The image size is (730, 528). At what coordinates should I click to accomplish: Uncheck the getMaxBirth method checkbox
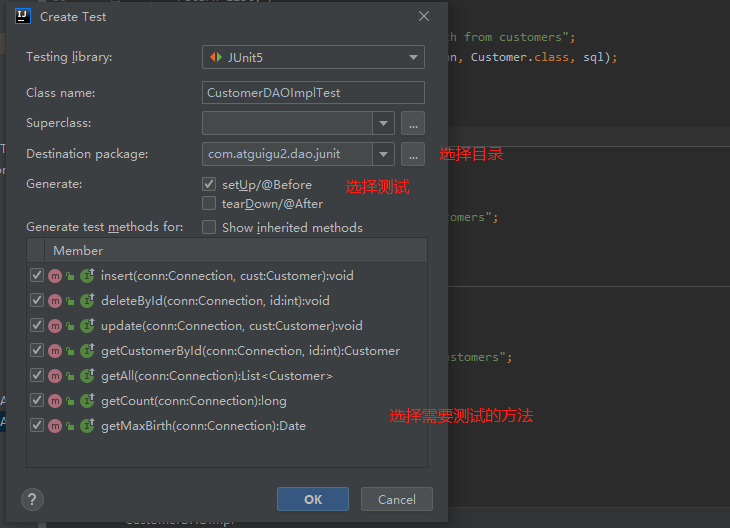tap(37, 426)
